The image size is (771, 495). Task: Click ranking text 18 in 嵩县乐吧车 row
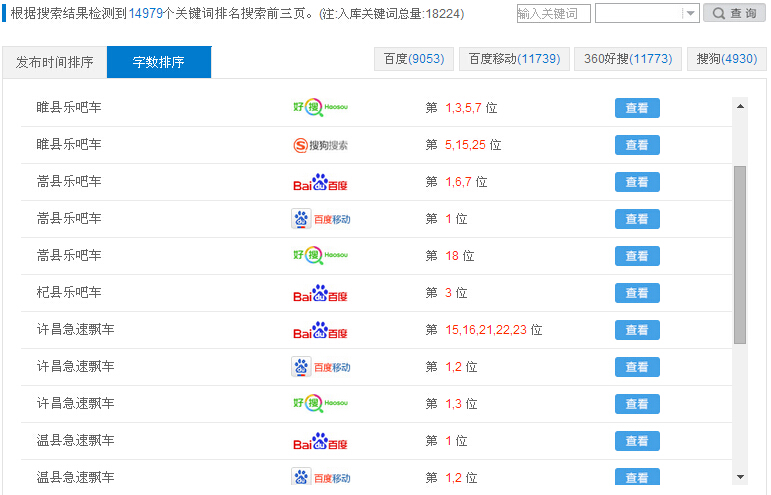click(x=452, y=256)
